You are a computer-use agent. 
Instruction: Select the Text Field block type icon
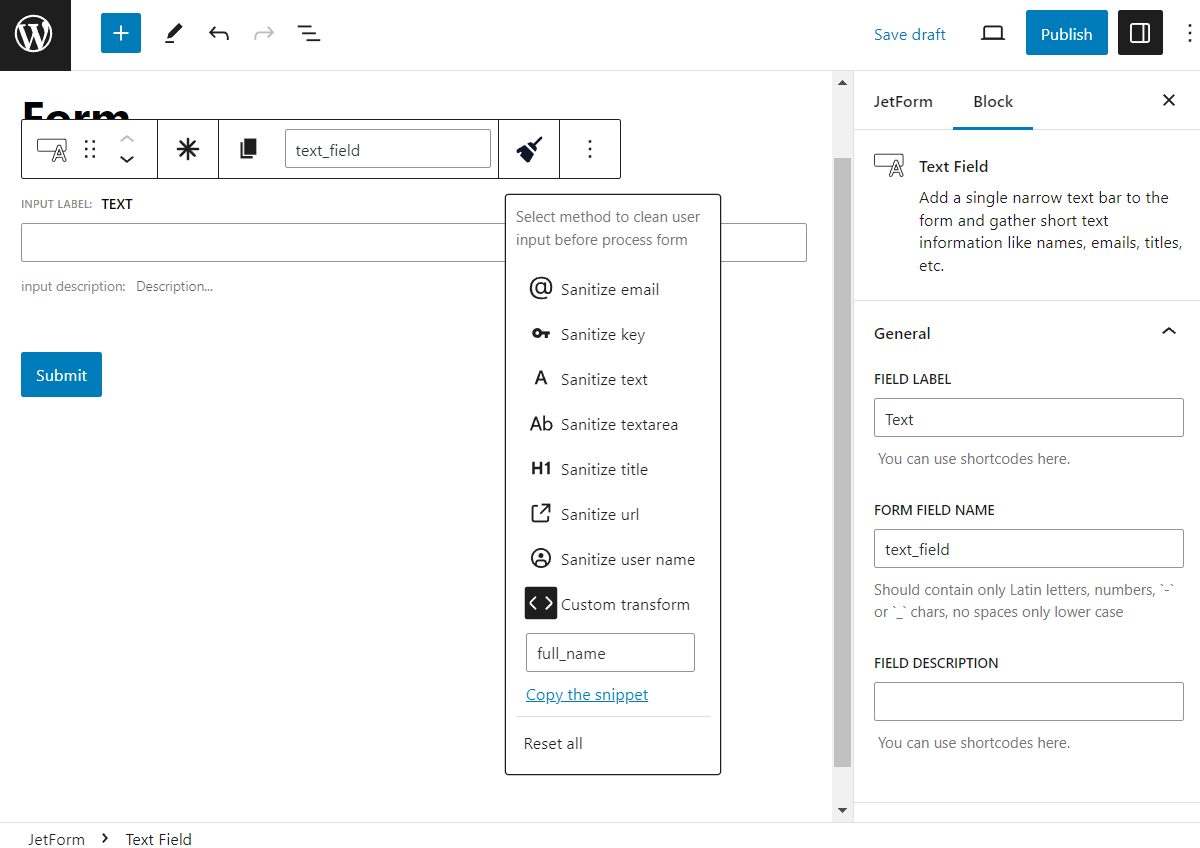(x=51, y=148)
